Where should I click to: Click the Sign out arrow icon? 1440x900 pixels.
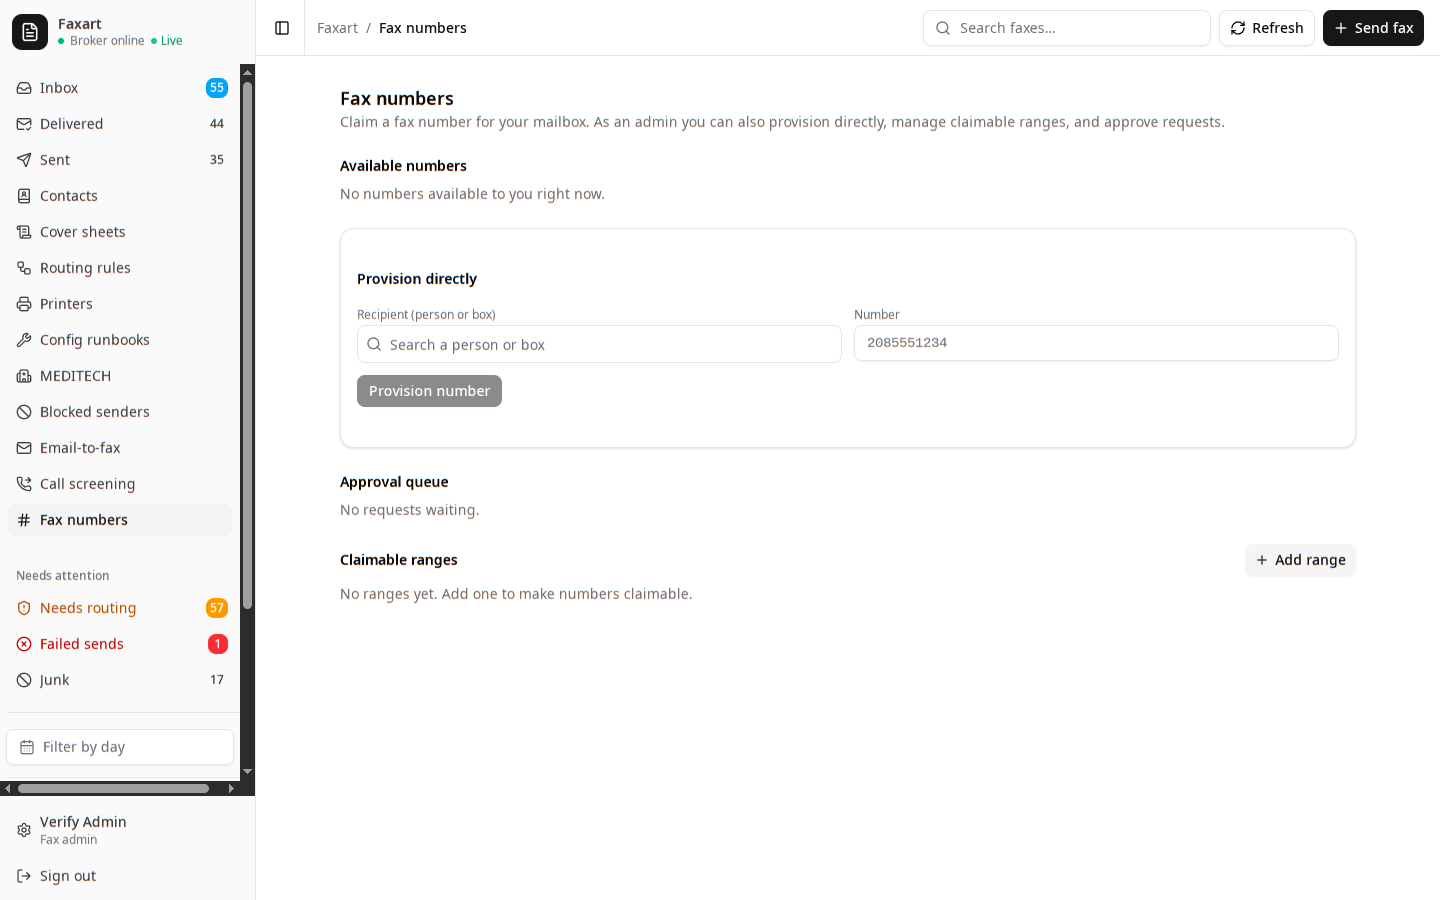click(24, 876)
